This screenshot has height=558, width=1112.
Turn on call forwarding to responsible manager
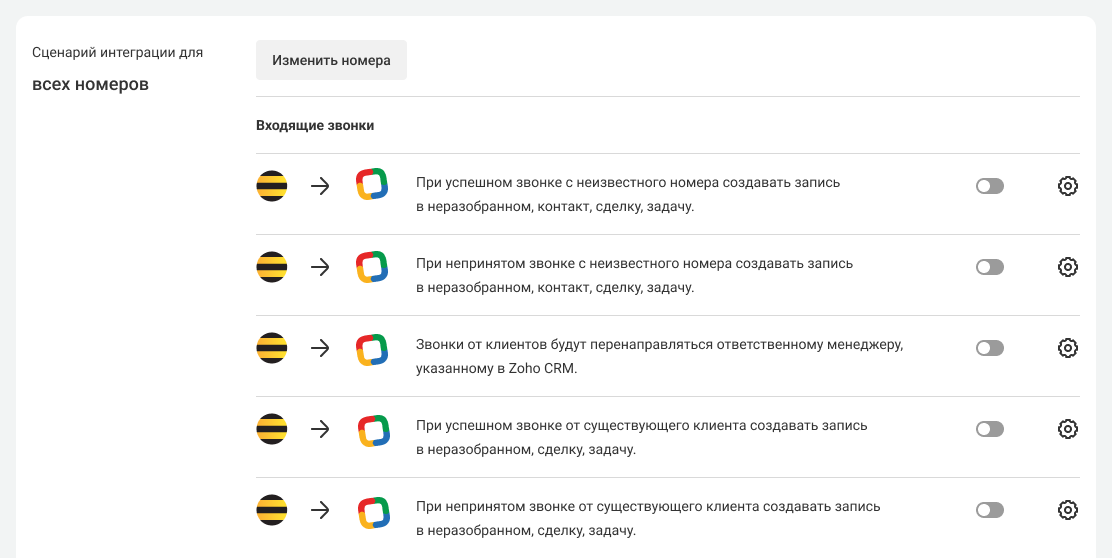[x=989, y=348]
